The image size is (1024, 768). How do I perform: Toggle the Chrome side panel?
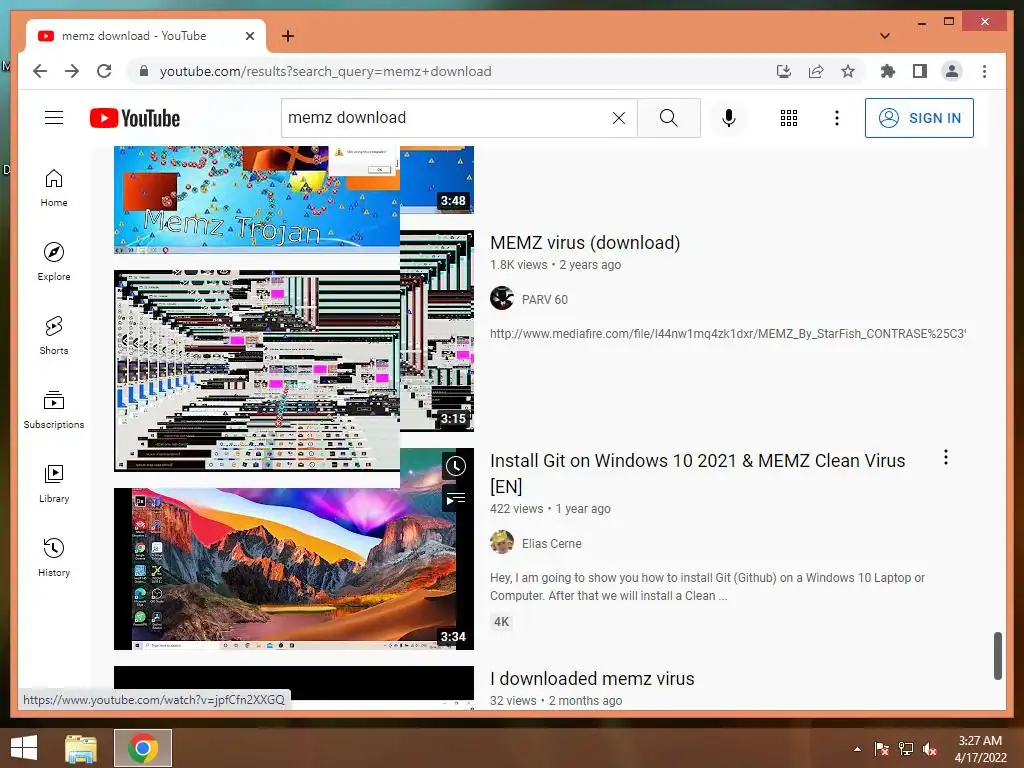[920, 71]
